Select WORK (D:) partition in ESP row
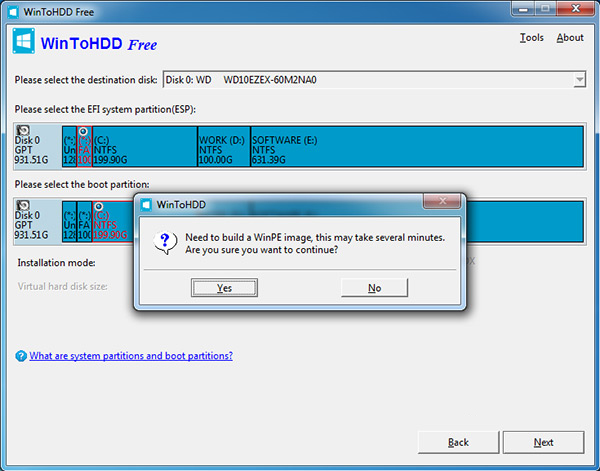 point(224,147)
